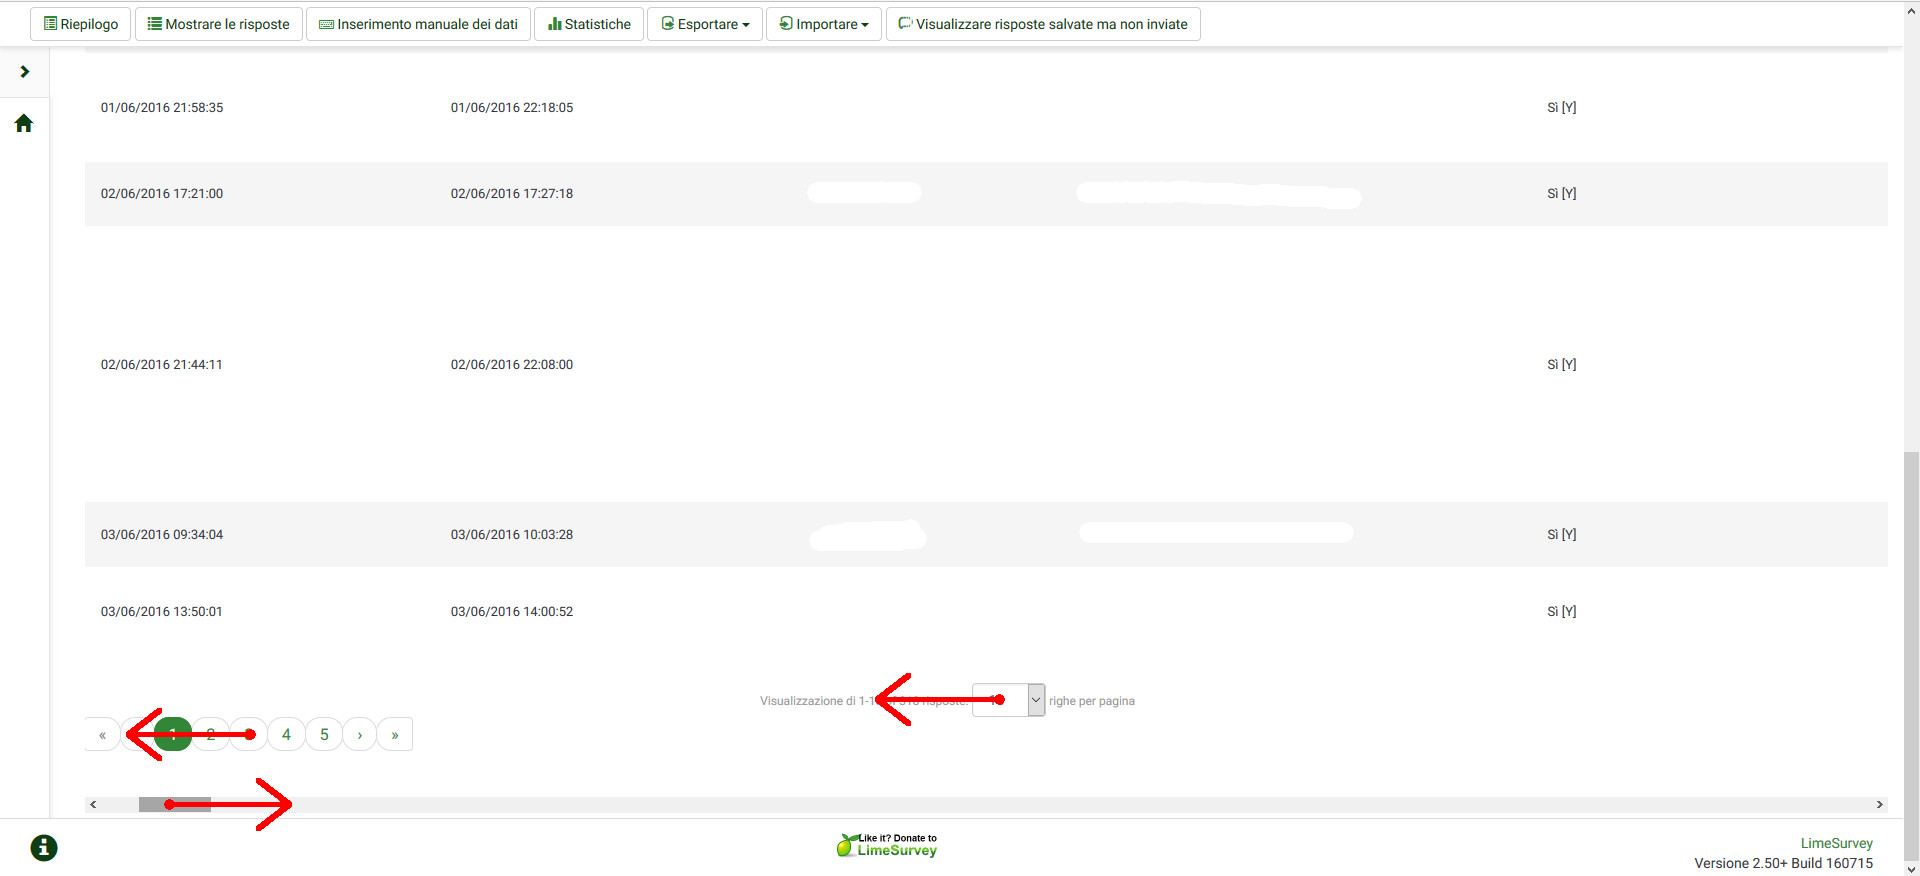Click Mostrare le risposte button
This screenshot has width=1920, height=876.
(x=219, y=24)
